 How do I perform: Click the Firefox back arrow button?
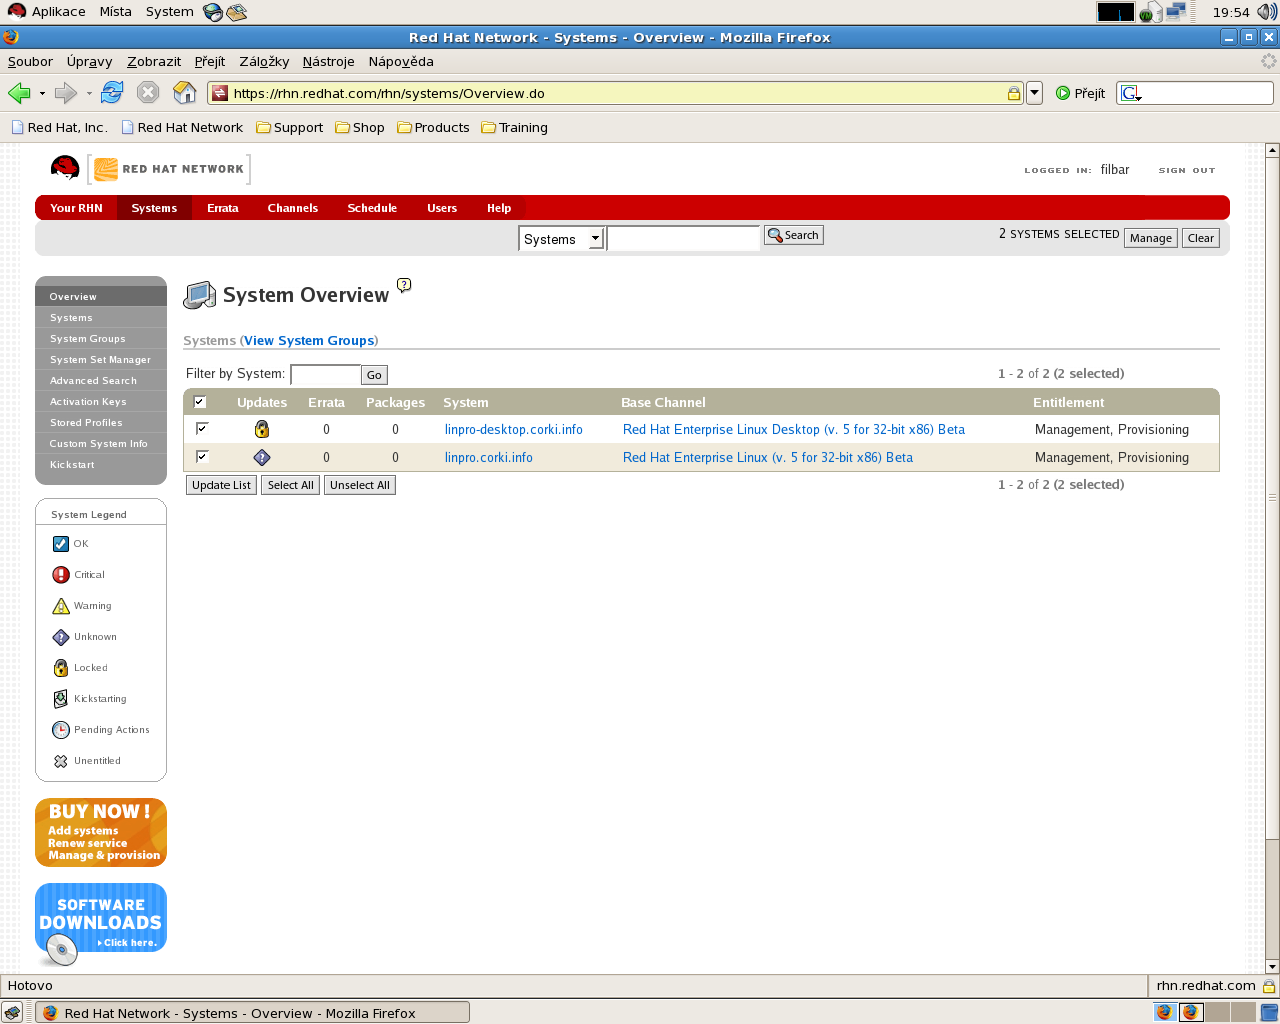(x=19, y=93)
